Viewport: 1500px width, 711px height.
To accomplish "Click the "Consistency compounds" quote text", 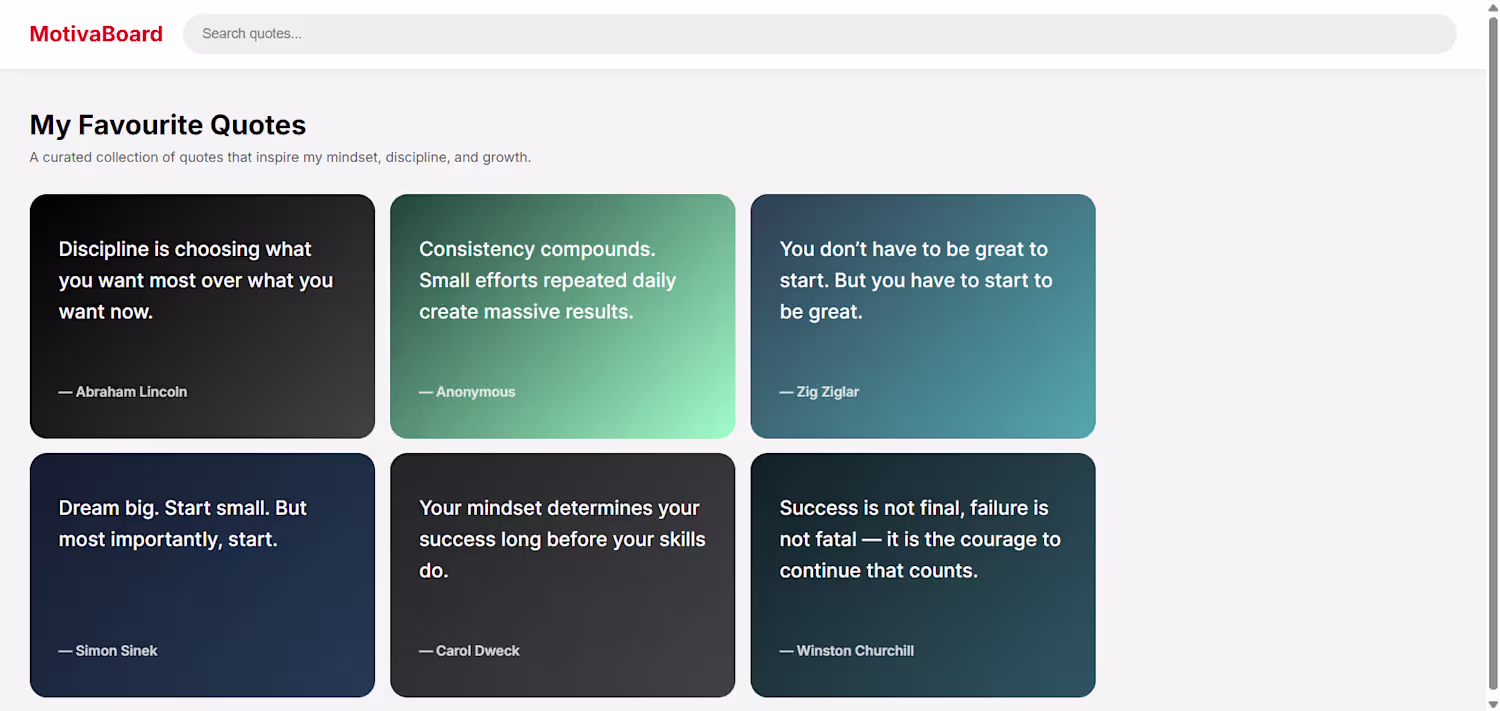I will (x=547, y=280).
